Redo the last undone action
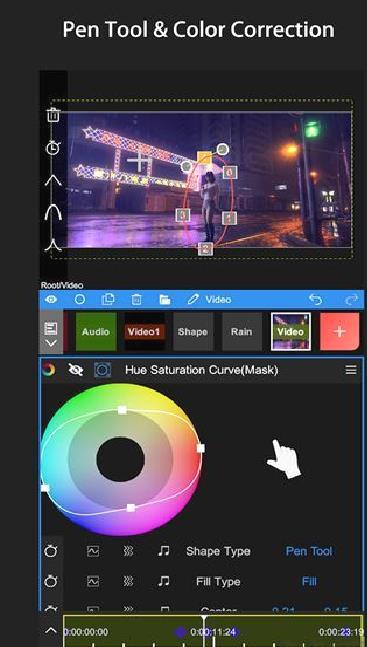This screenshot has height=647, width=367. click(351, 299)
